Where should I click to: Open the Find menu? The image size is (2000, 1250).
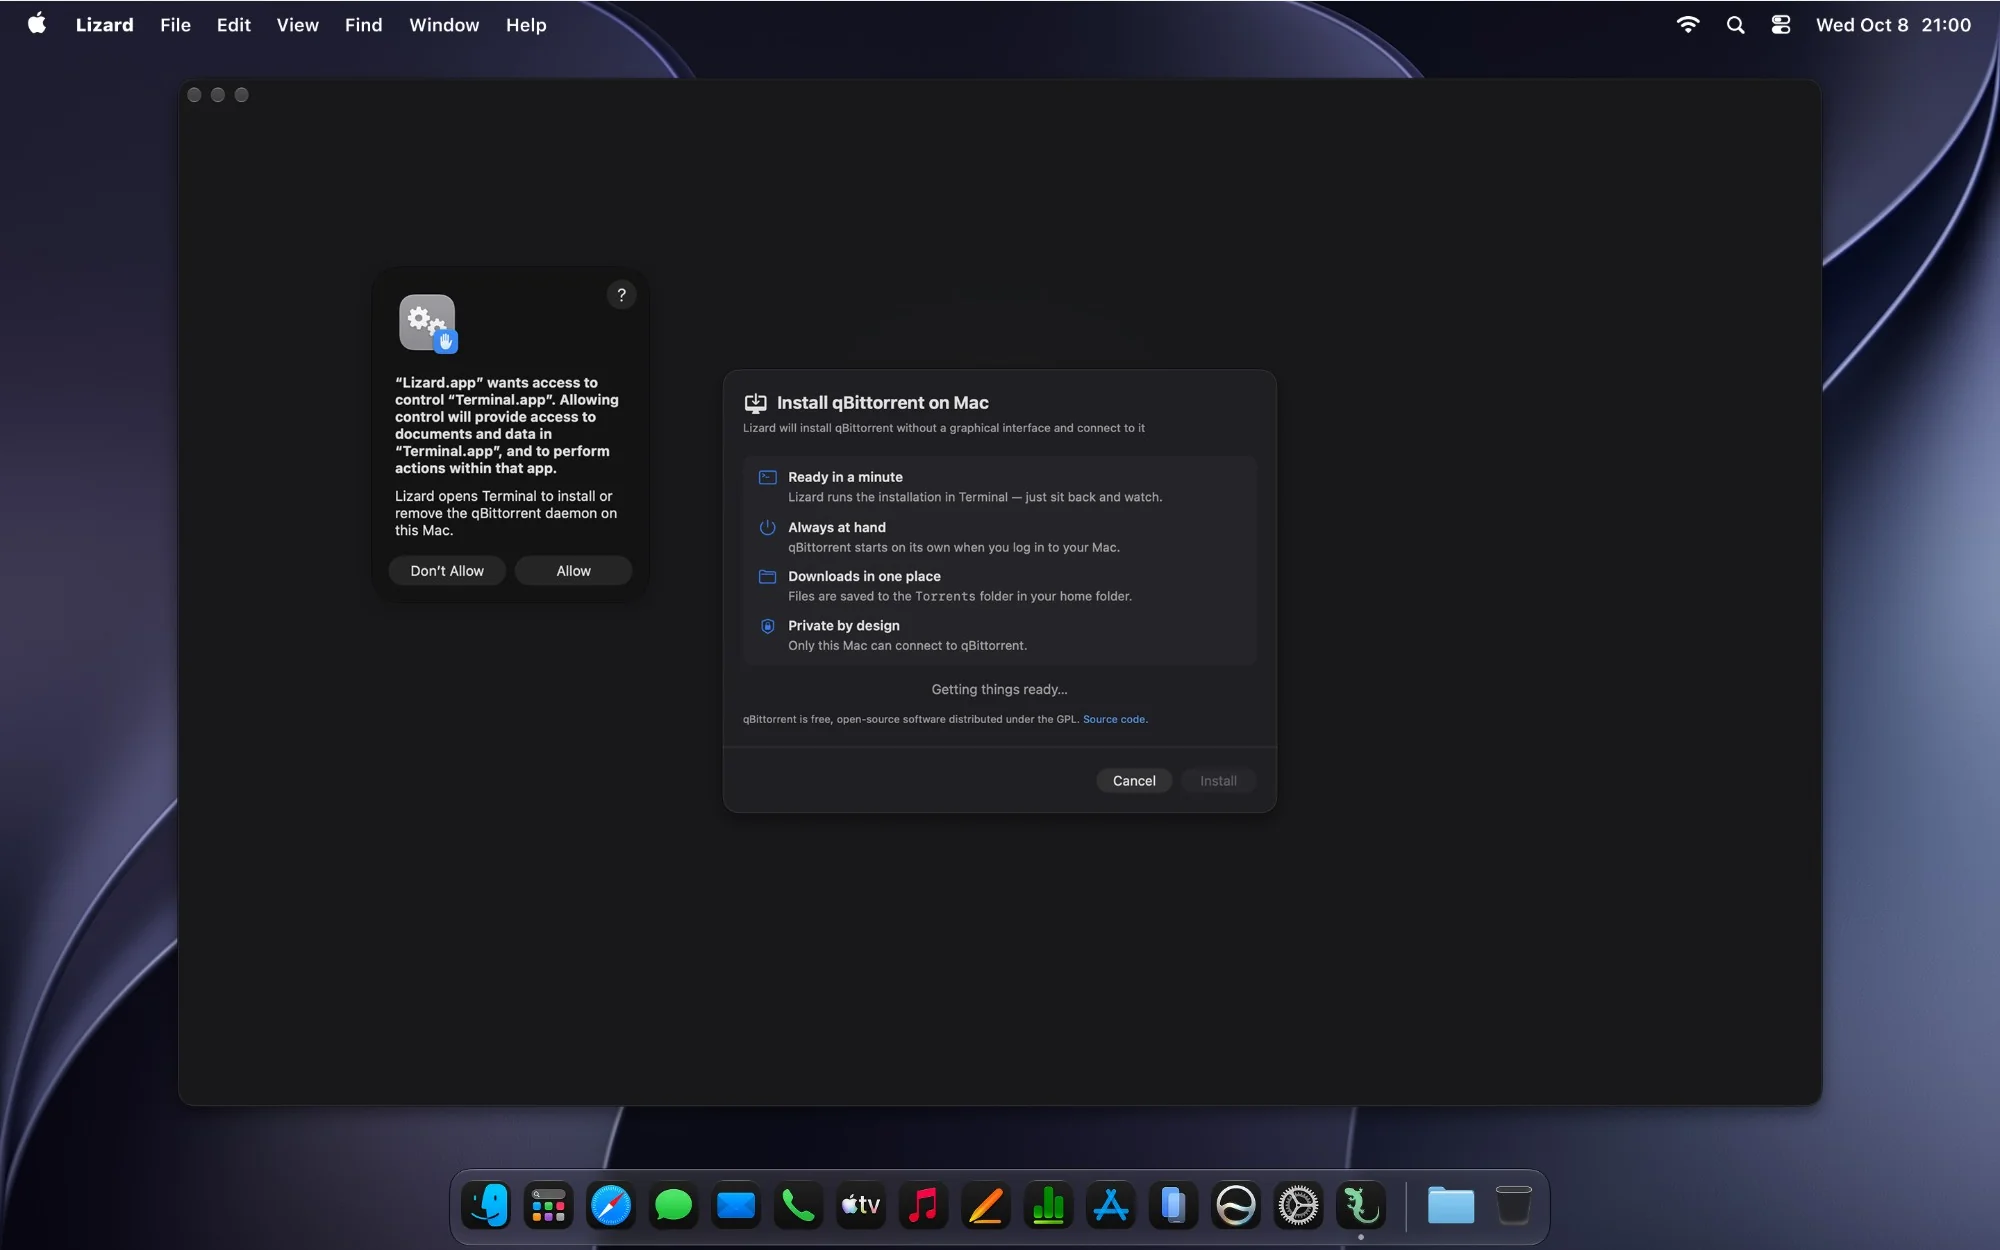coord(363,25)
